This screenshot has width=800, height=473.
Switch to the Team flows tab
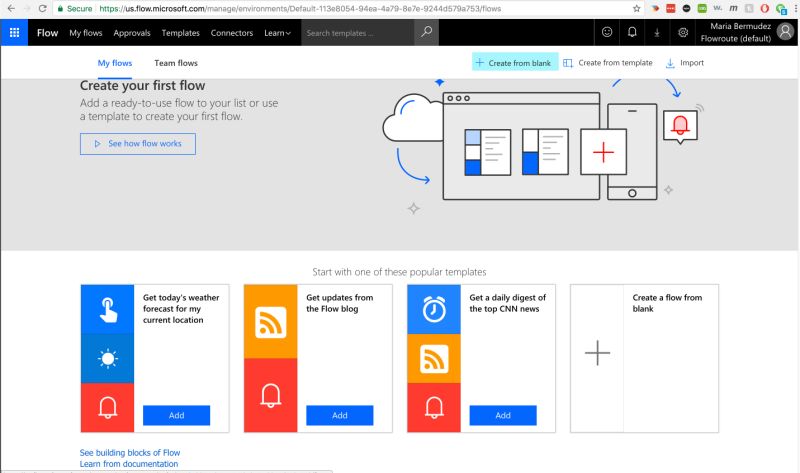[x=176, y=63]
